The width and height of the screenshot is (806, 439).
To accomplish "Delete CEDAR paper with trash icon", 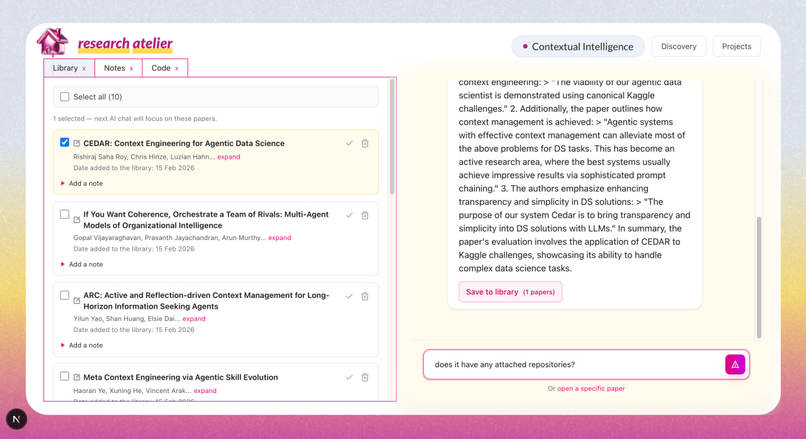I will 365,143.
